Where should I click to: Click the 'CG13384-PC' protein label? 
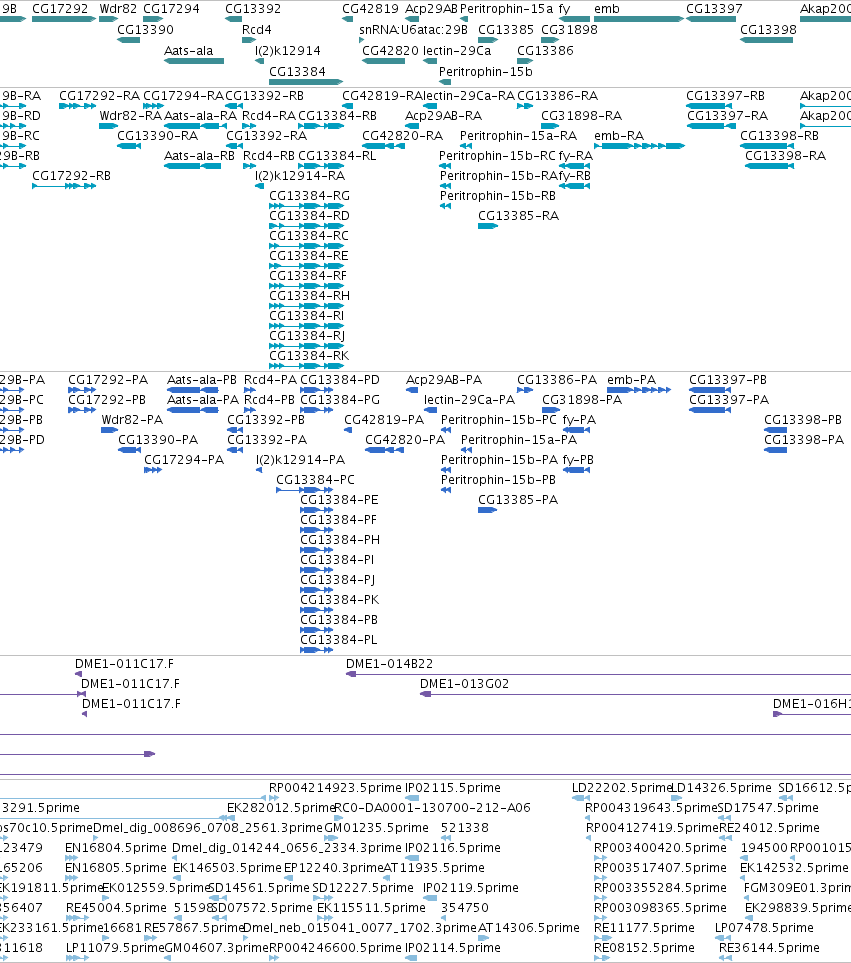click(315, 480)
